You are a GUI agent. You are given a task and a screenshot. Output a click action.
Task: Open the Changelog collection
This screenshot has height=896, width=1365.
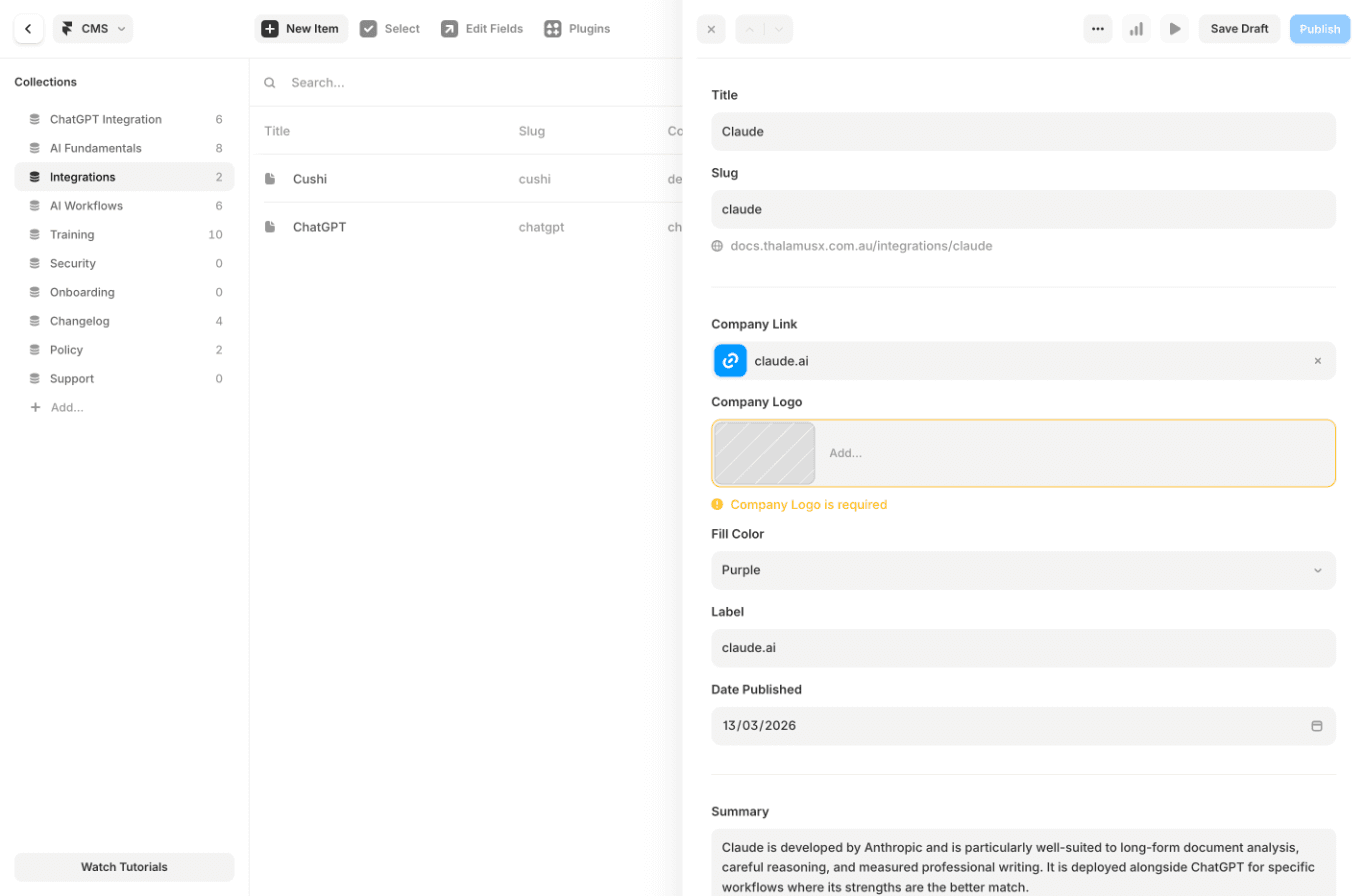[x=124, y=321]
